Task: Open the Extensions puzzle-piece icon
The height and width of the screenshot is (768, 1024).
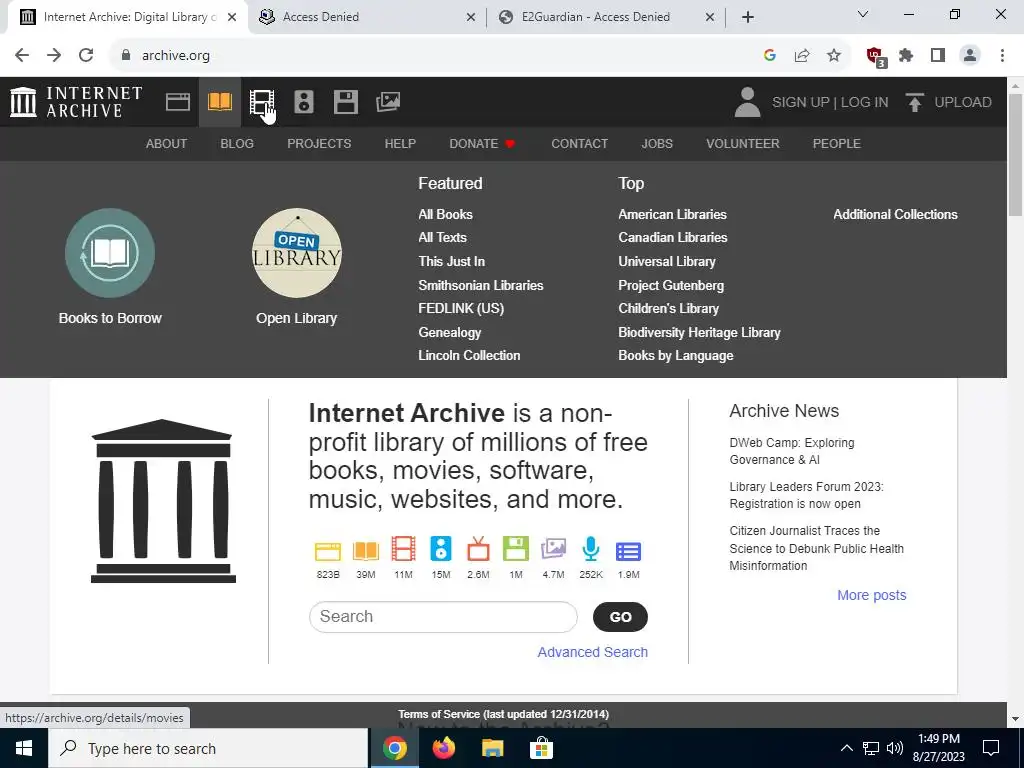Action: [x=906, y=56]
